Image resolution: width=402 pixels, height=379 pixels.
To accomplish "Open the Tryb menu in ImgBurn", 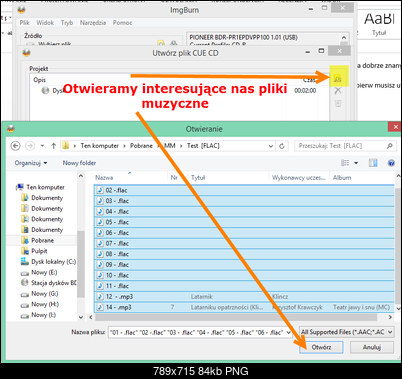I will tap(67, 23).
